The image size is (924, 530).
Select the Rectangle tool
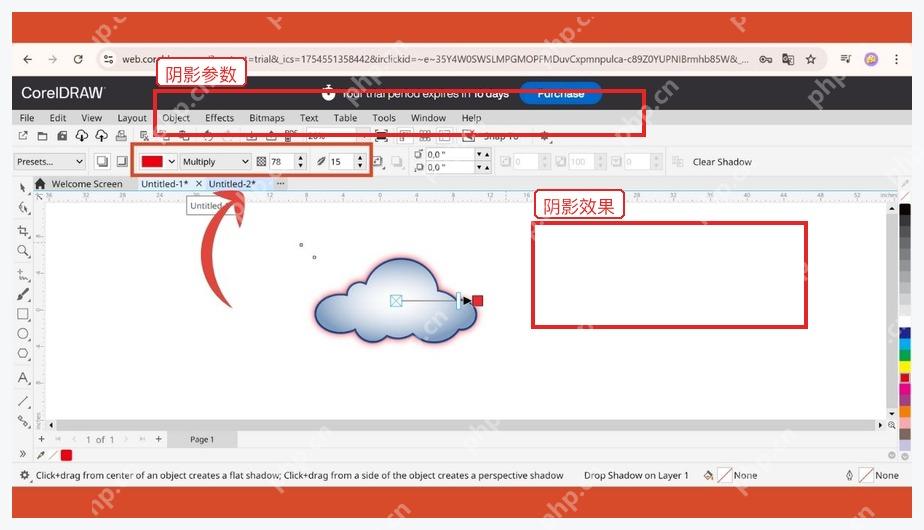tap(23, 314)
